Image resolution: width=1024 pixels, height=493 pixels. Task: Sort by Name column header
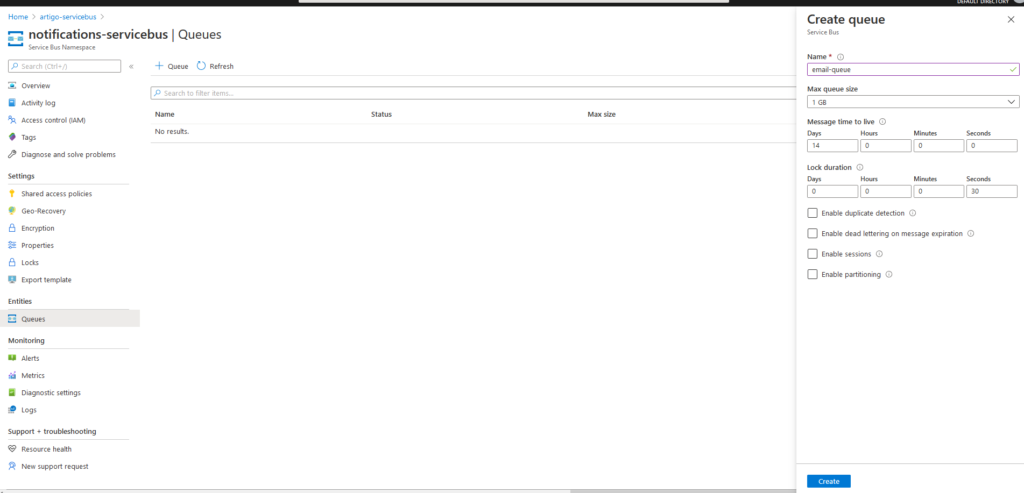[x=165, y=114]
